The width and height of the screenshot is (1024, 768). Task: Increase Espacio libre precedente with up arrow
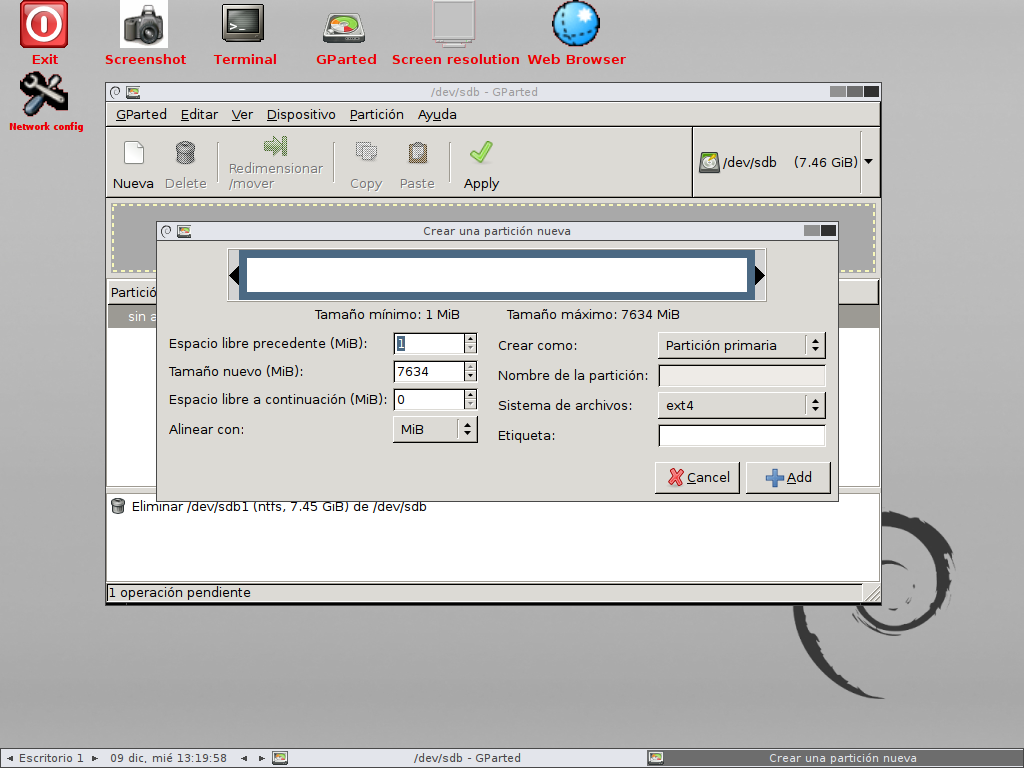point(470,338)
